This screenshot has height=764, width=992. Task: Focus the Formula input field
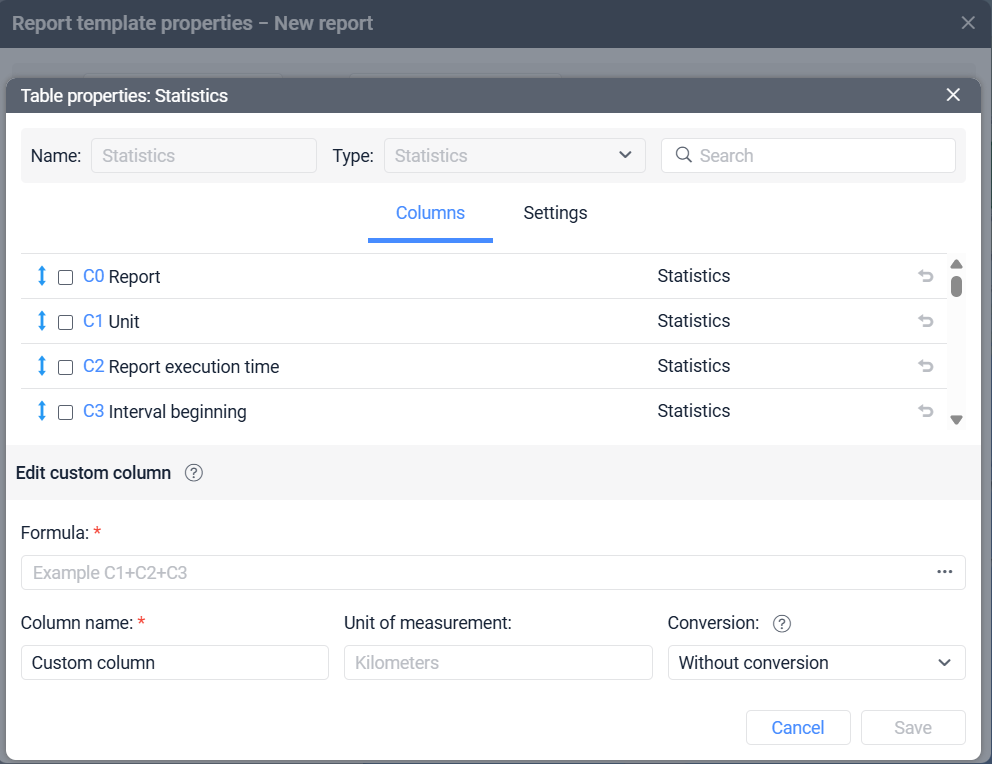coord(475,573)
